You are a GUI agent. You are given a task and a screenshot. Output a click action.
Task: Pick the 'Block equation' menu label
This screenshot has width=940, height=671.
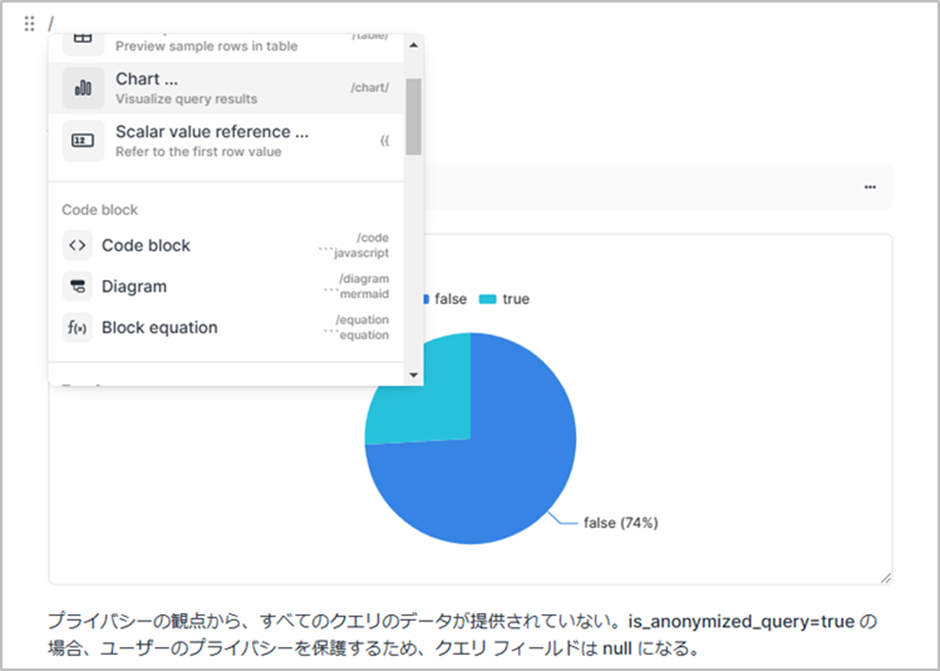coord(159,328)
